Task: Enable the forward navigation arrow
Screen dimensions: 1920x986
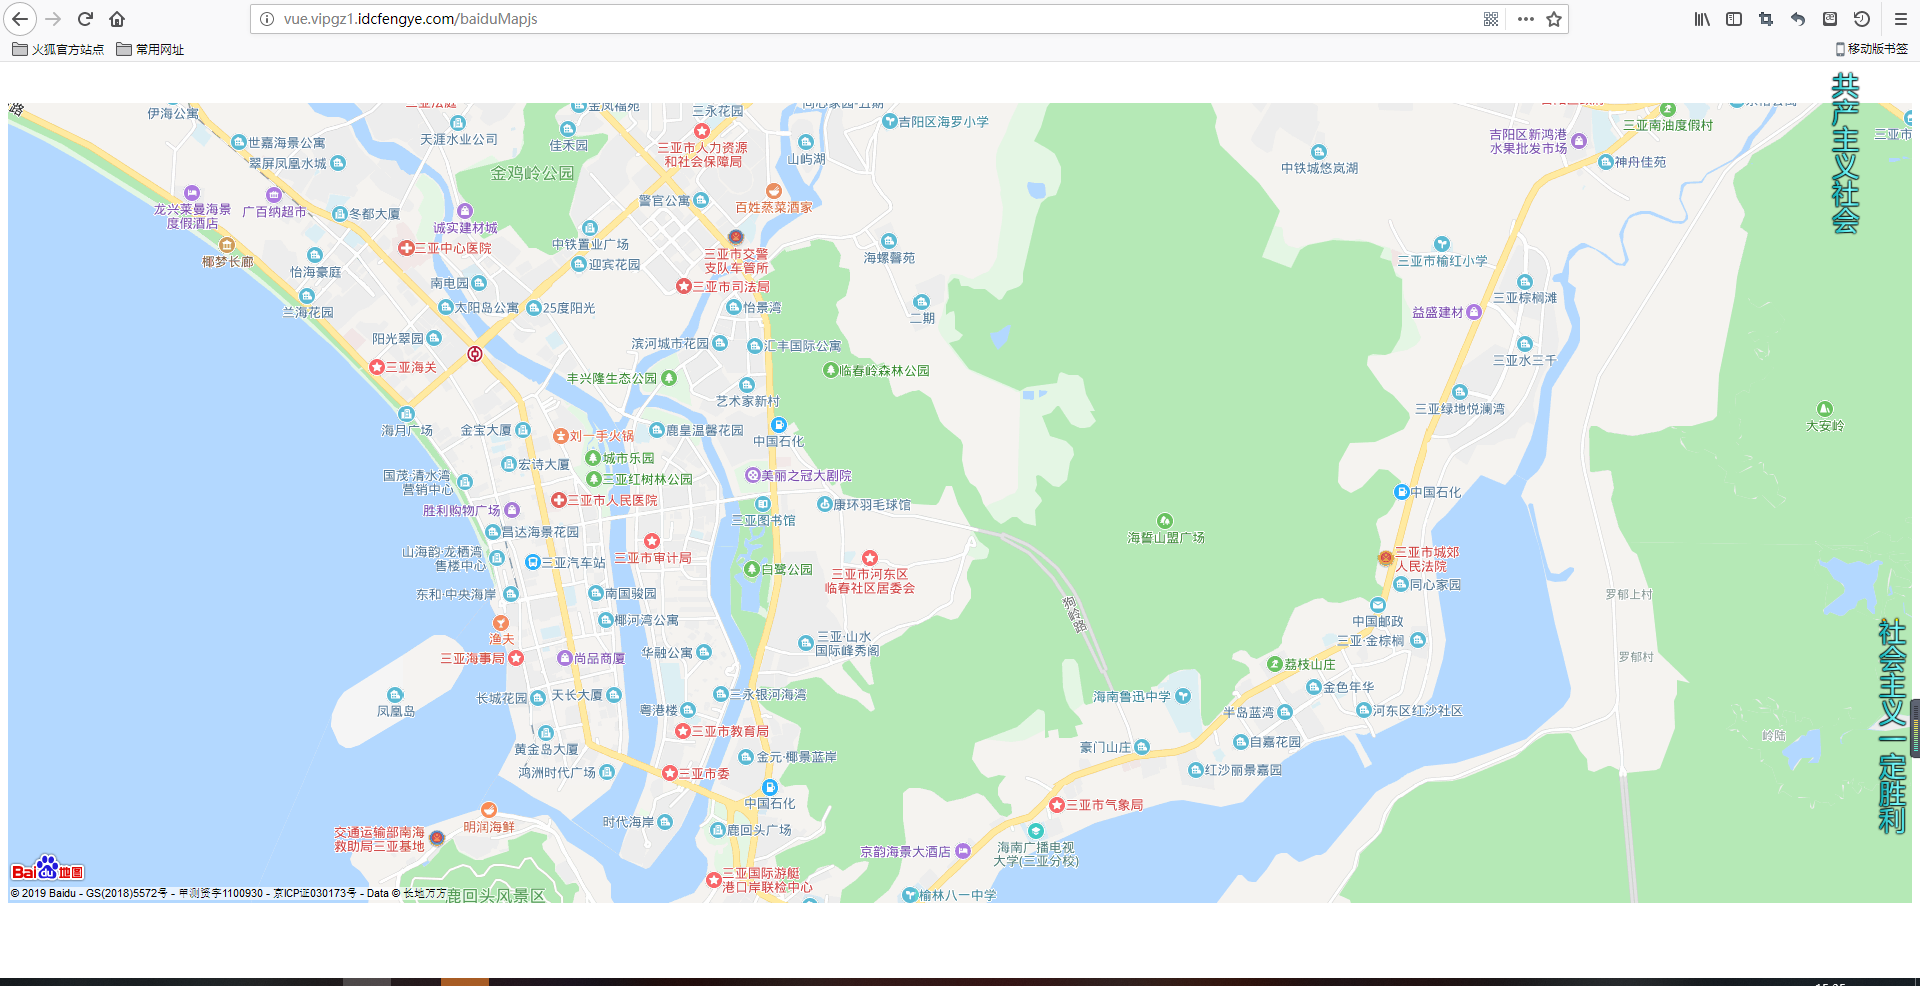Action: click(x=52, y=18)
